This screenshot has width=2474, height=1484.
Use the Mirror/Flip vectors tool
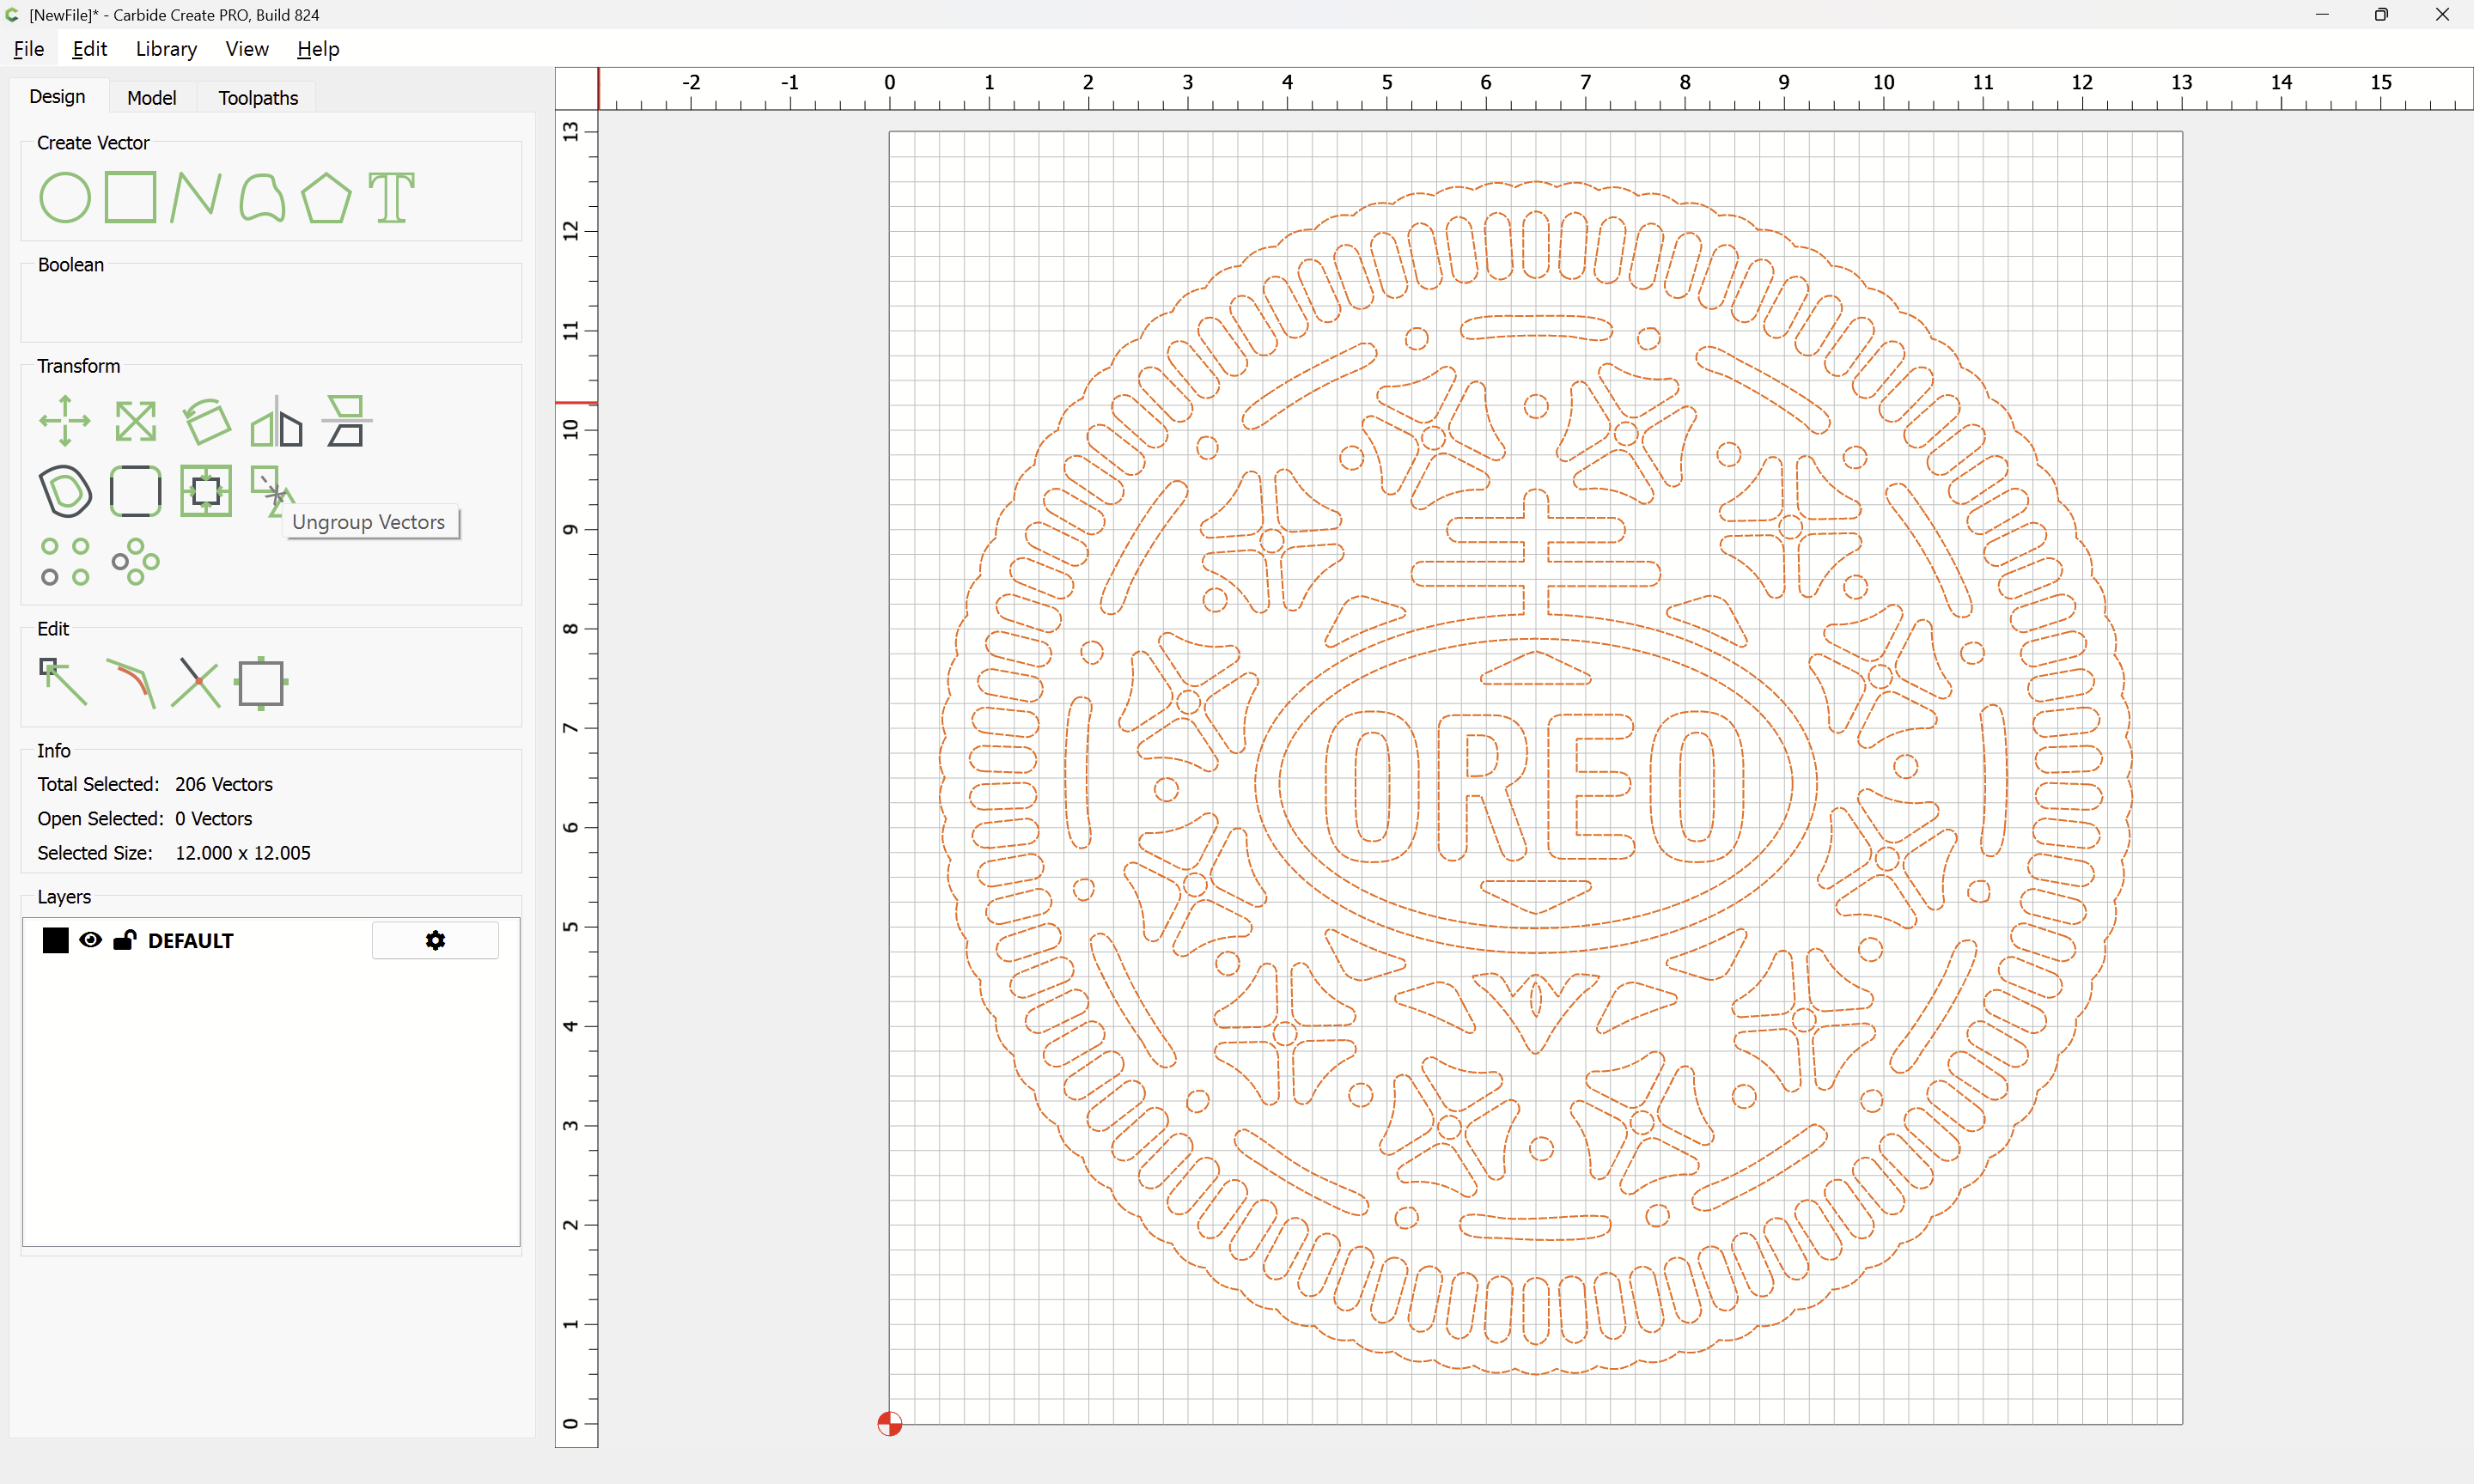pyautogui.click(x=276, y=421)
